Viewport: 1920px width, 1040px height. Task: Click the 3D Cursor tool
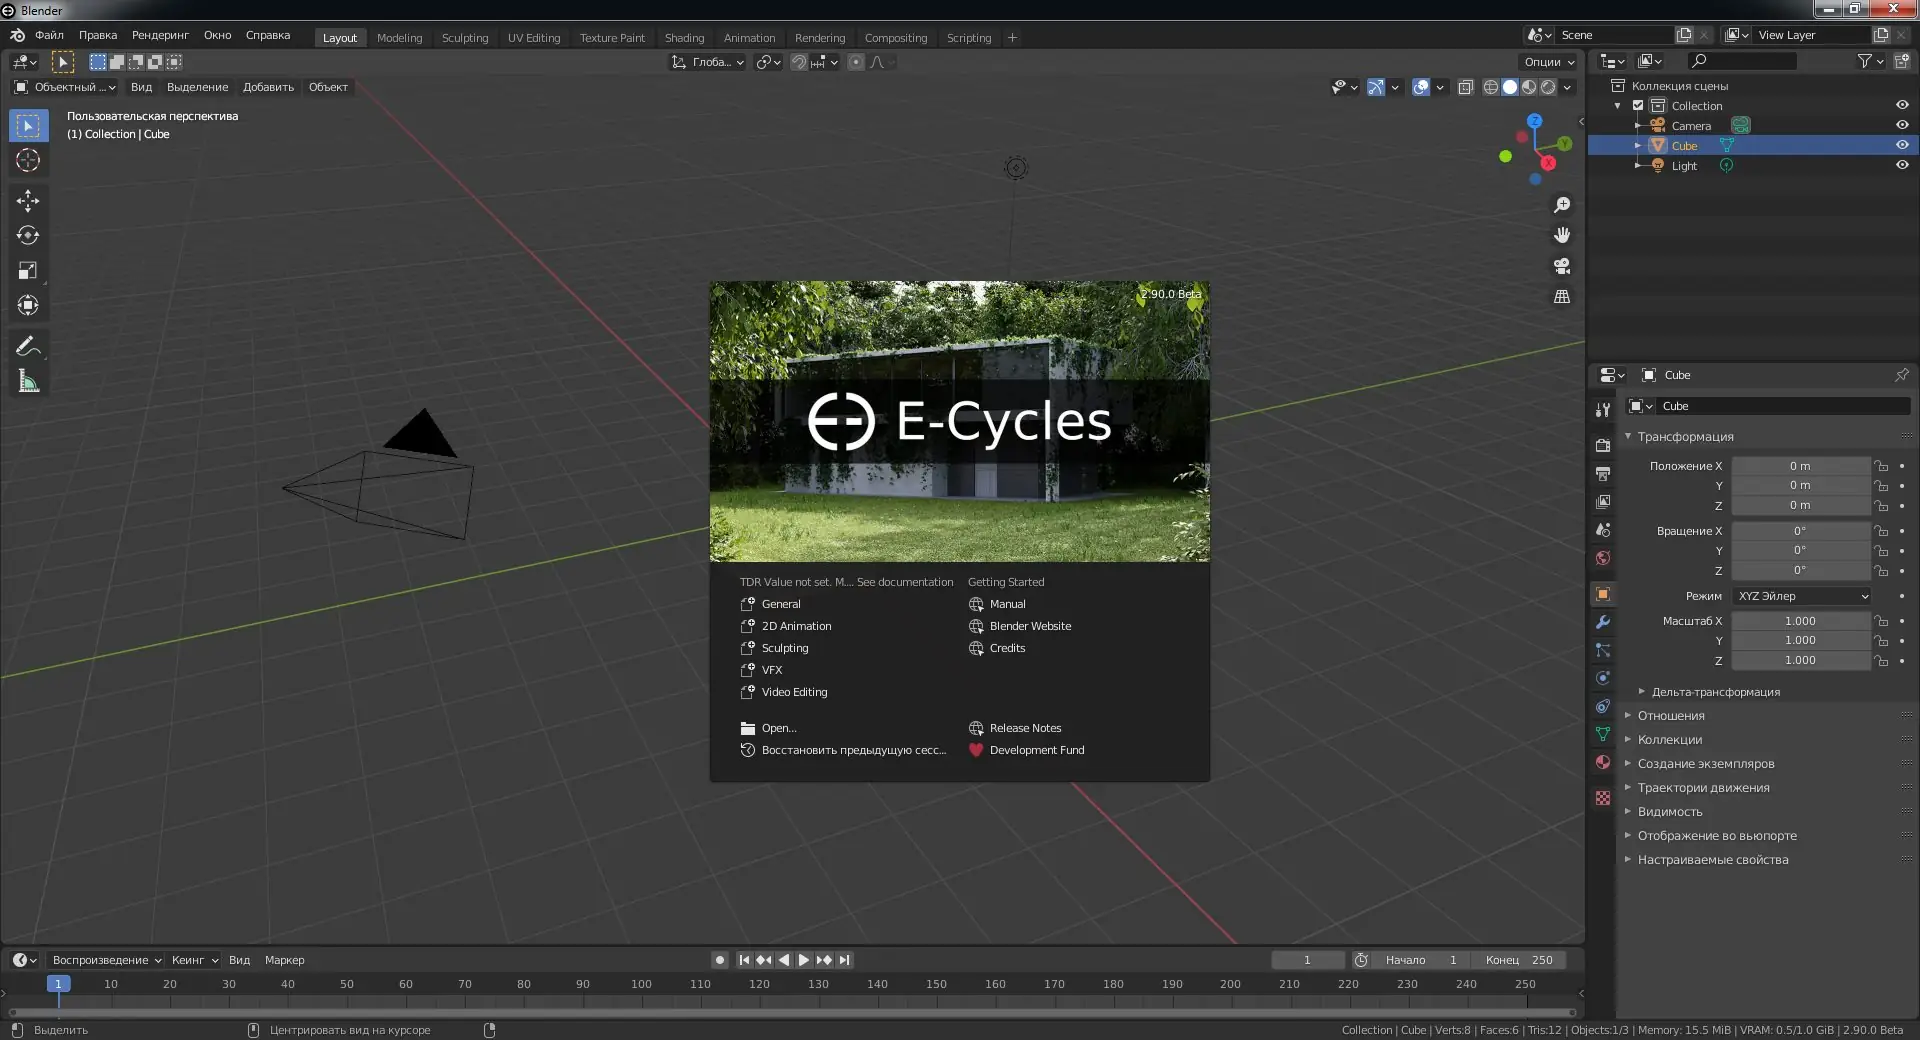coord(28,160)
